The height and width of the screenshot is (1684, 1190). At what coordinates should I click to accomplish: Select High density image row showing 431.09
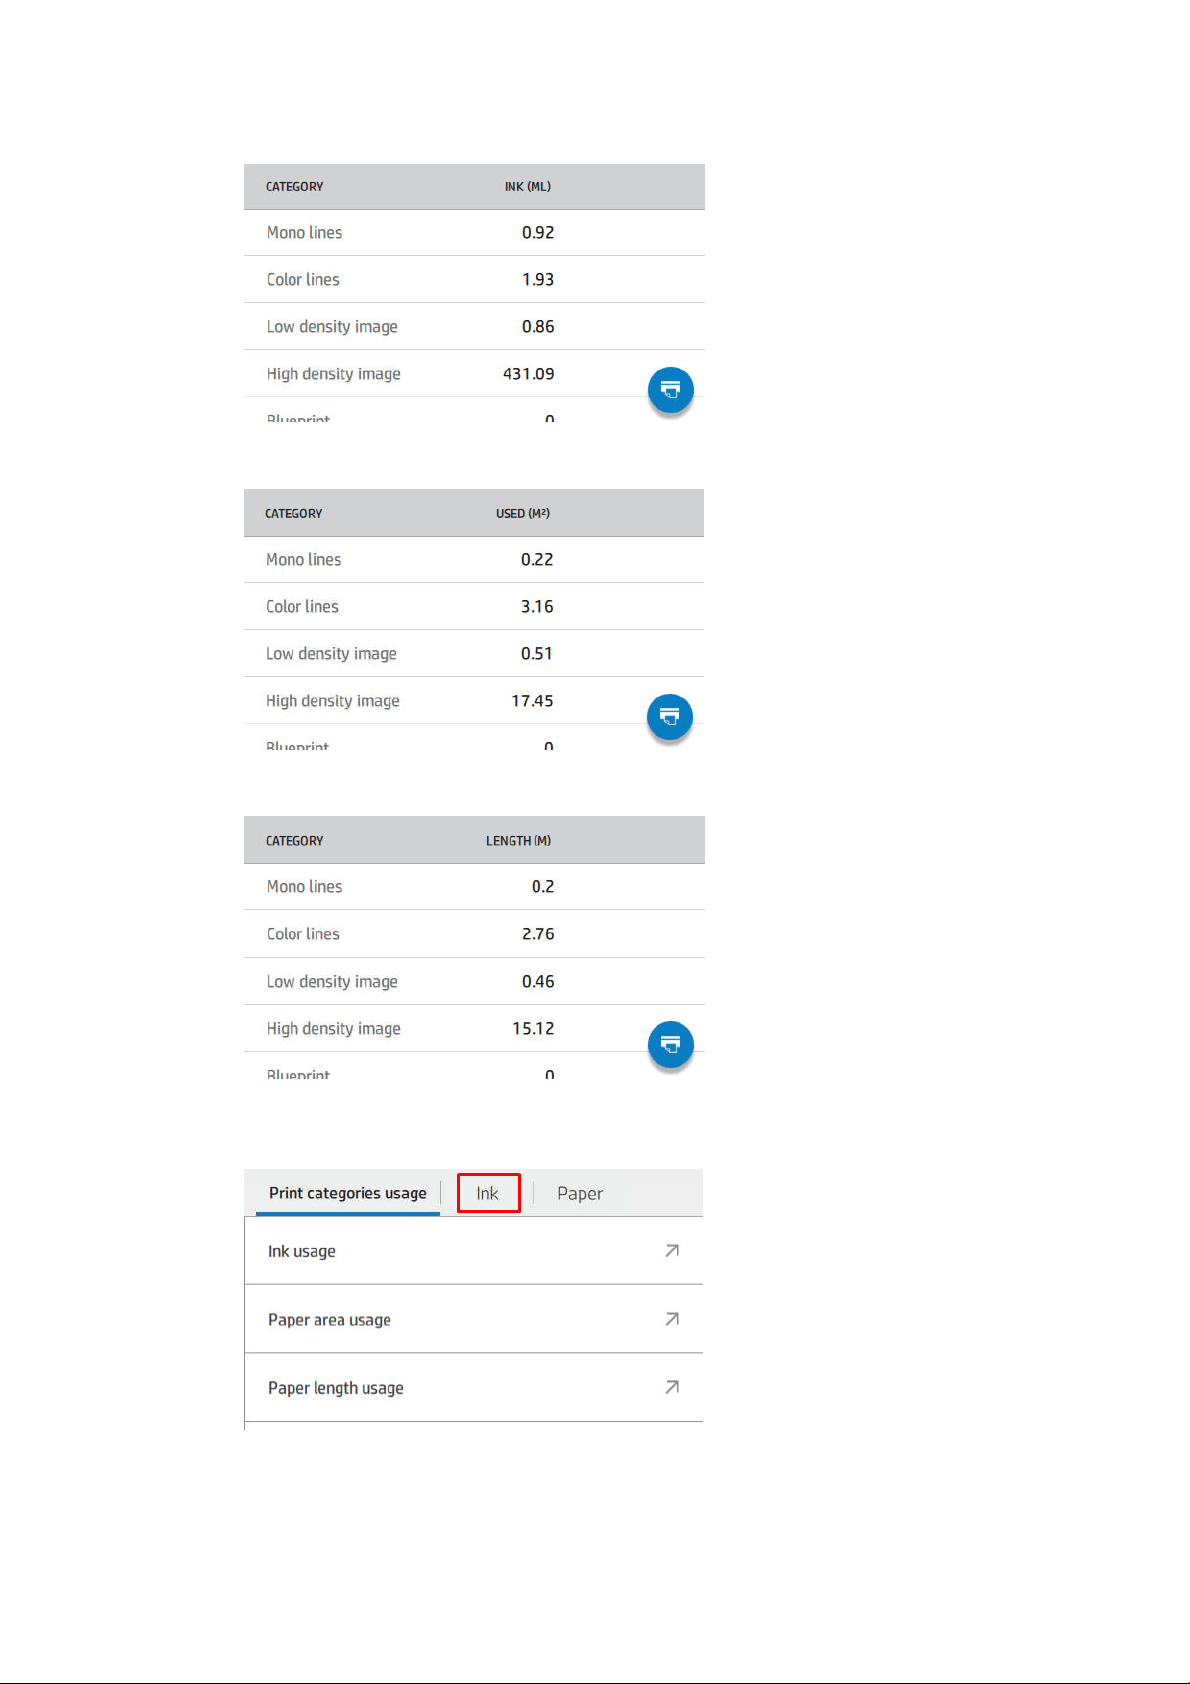(x=474, y=374)
